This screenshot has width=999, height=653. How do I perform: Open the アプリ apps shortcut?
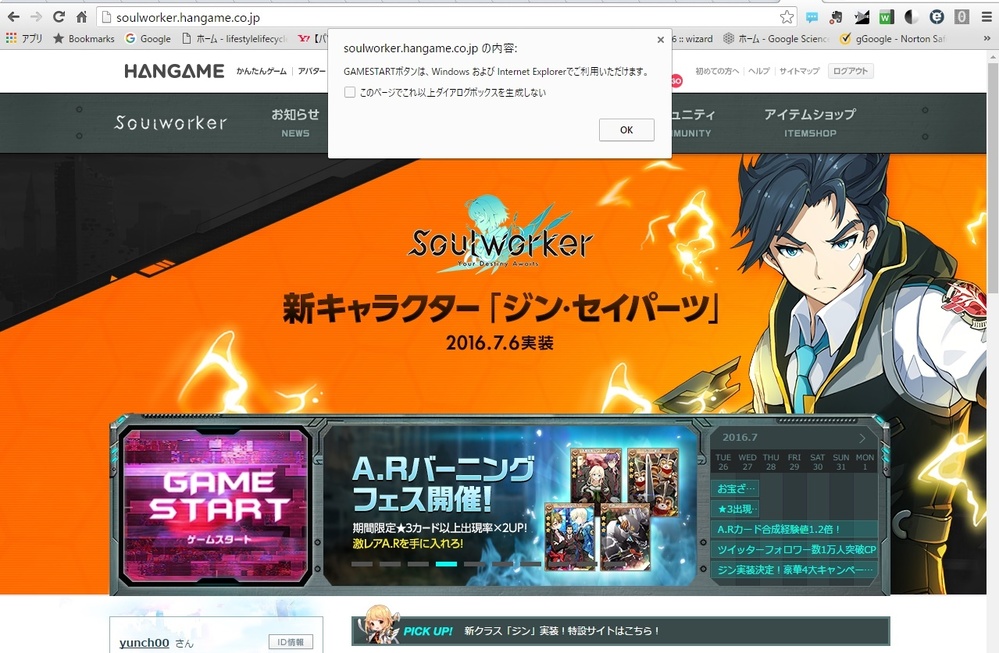[x=22, y=38]
